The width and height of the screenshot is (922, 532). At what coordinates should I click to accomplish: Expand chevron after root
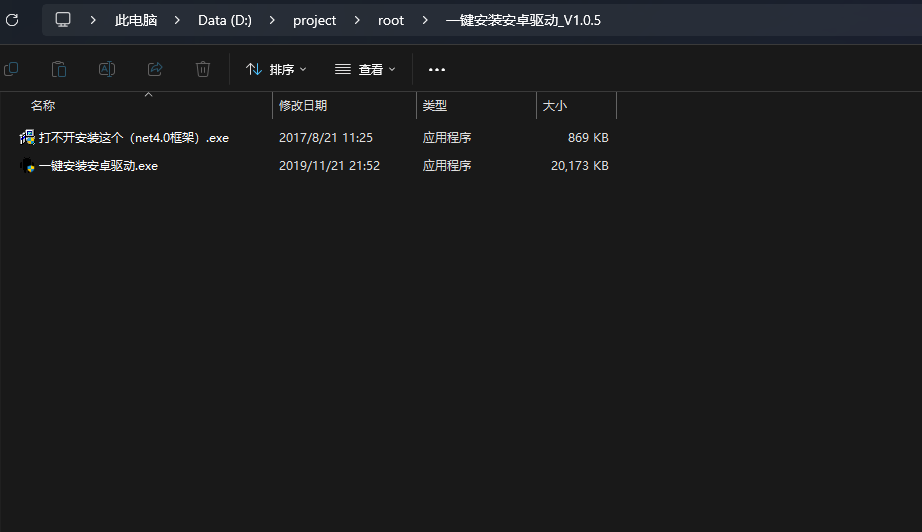[425, 20]
